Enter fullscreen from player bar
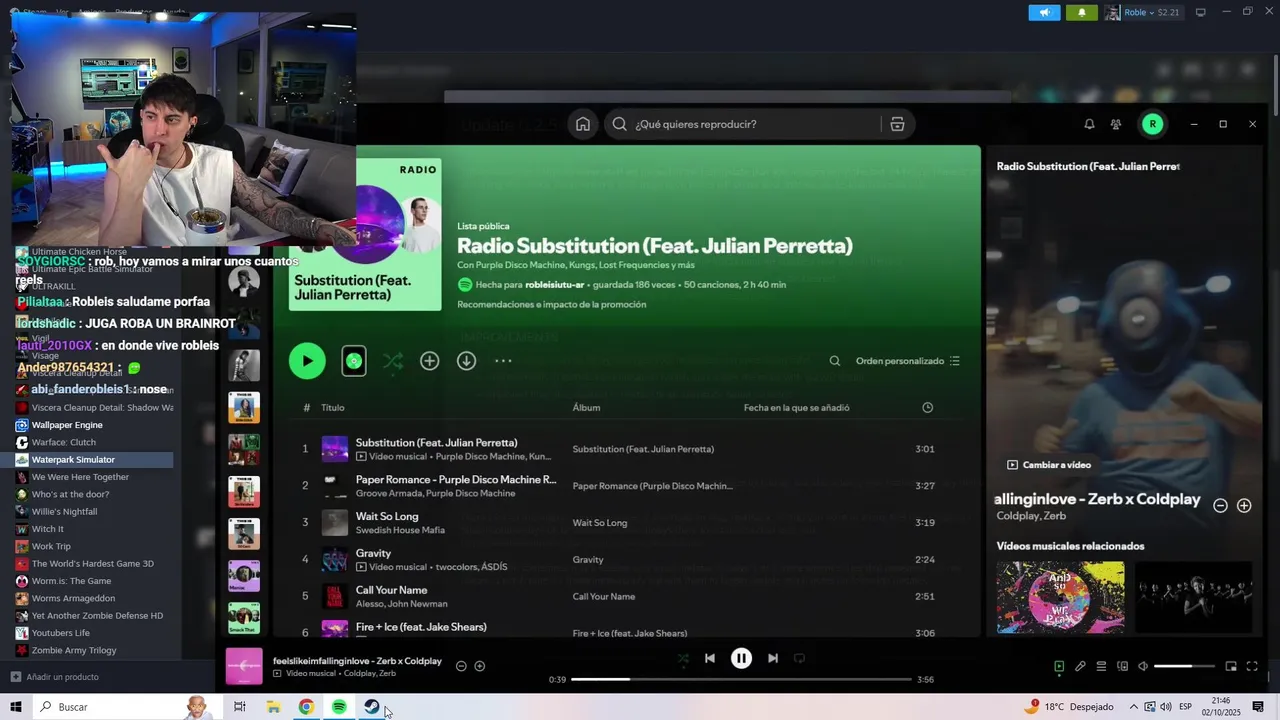The height and width of the screenshot is (720, 1280). [1252, 666]
